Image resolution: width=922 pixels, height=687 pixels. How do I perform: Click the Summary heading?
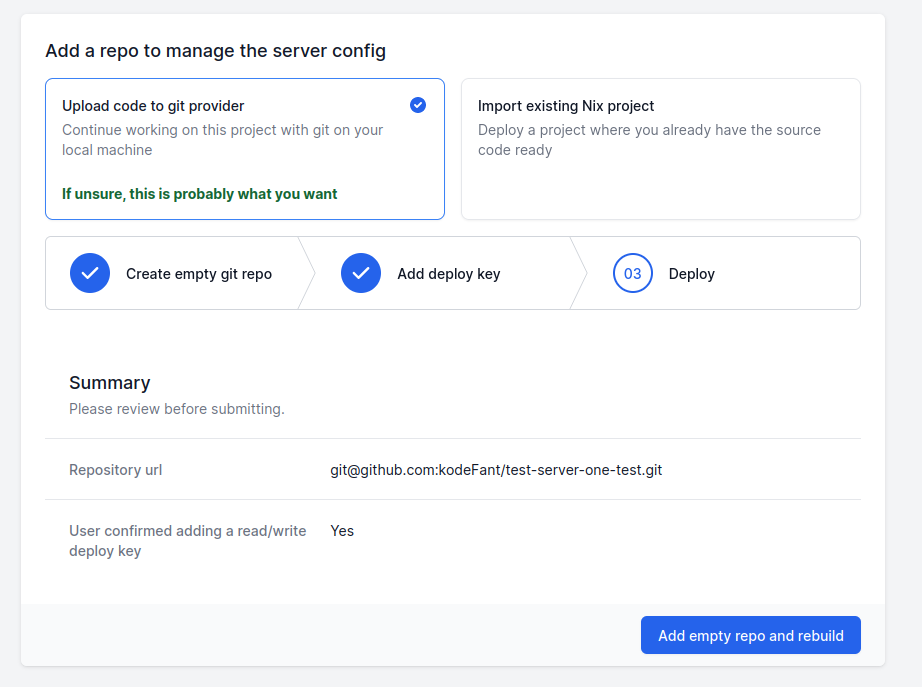coord(110,383)
